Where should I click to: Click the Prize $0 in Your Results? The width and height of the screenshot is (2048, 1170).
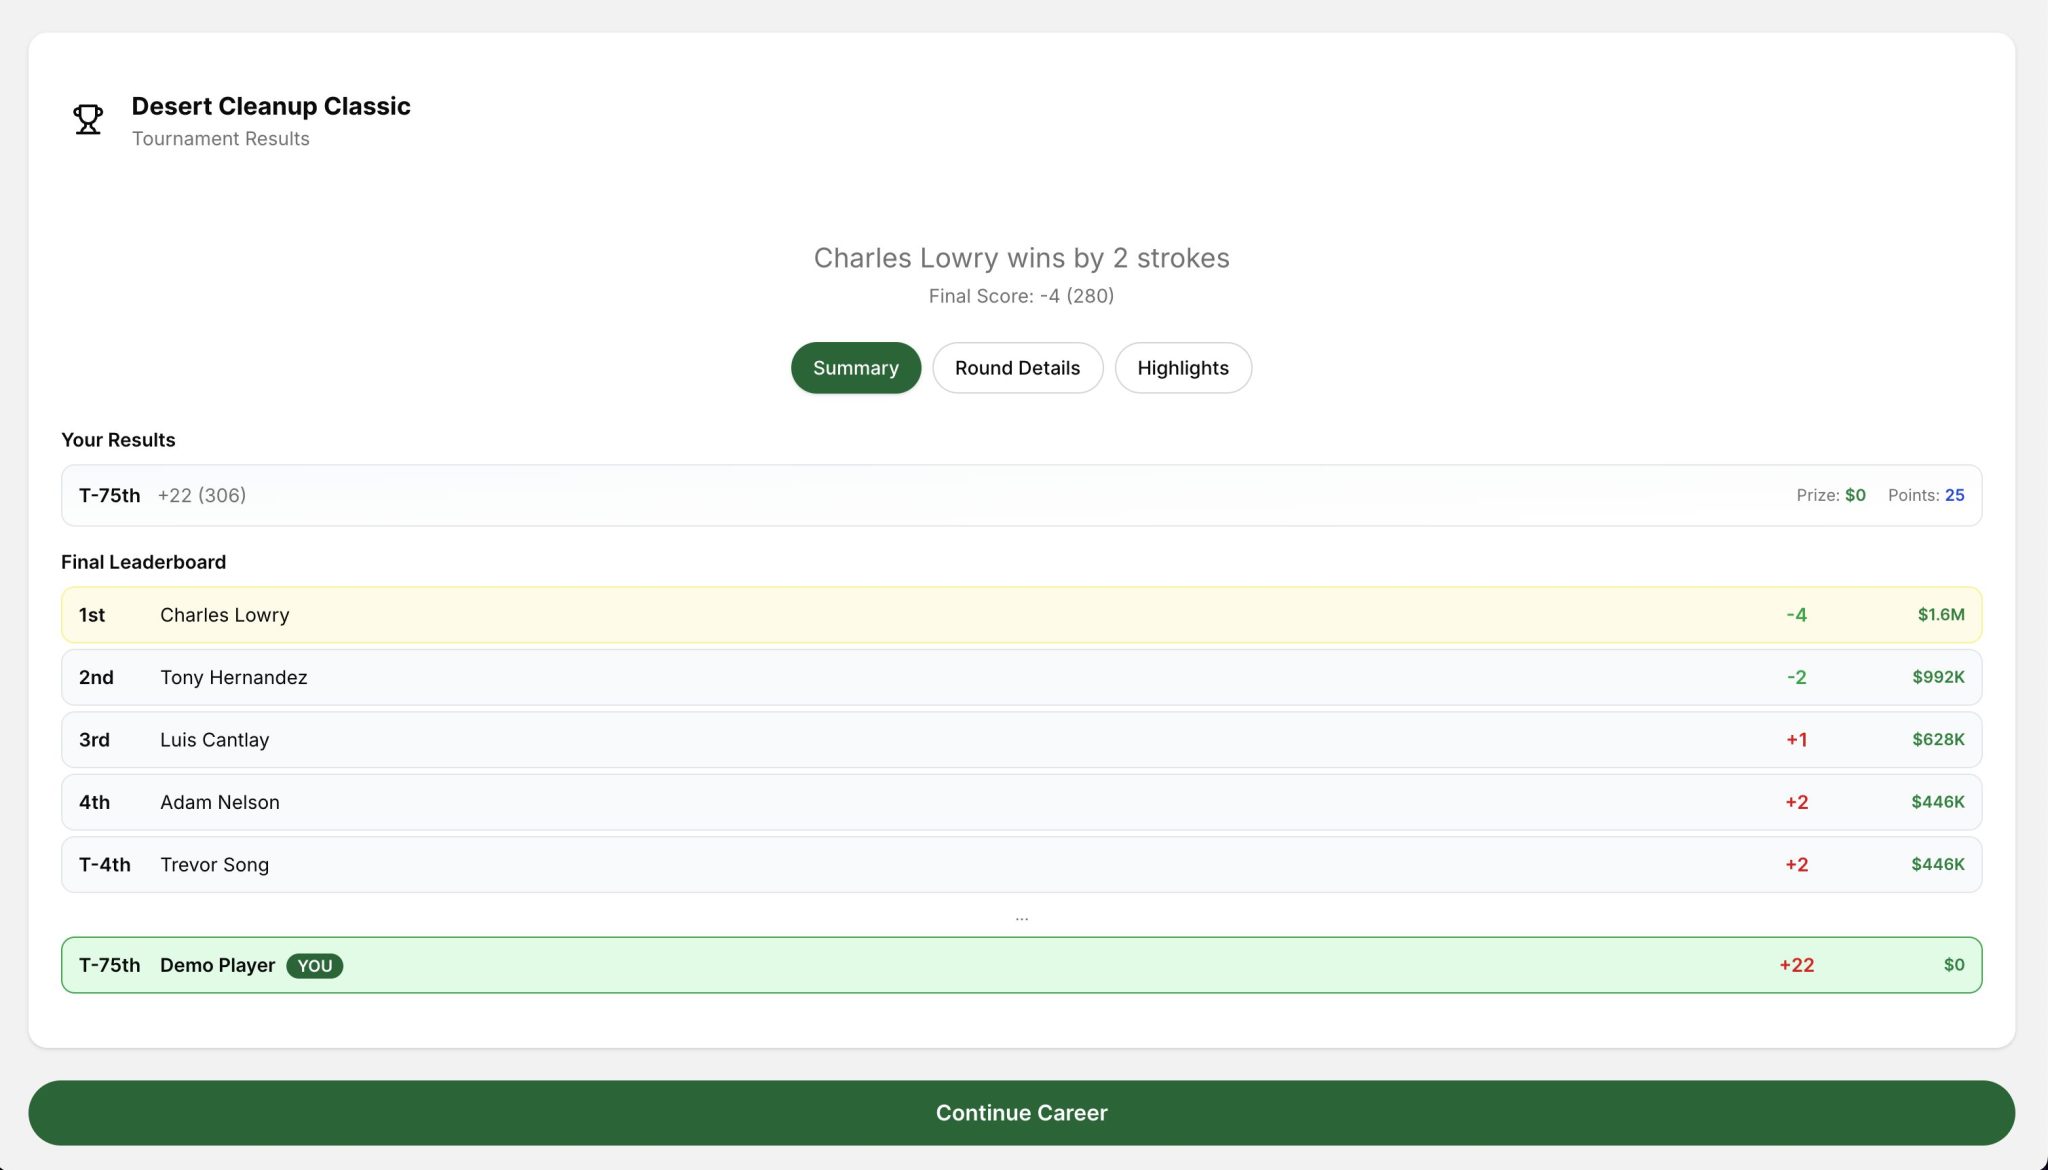1854,496
